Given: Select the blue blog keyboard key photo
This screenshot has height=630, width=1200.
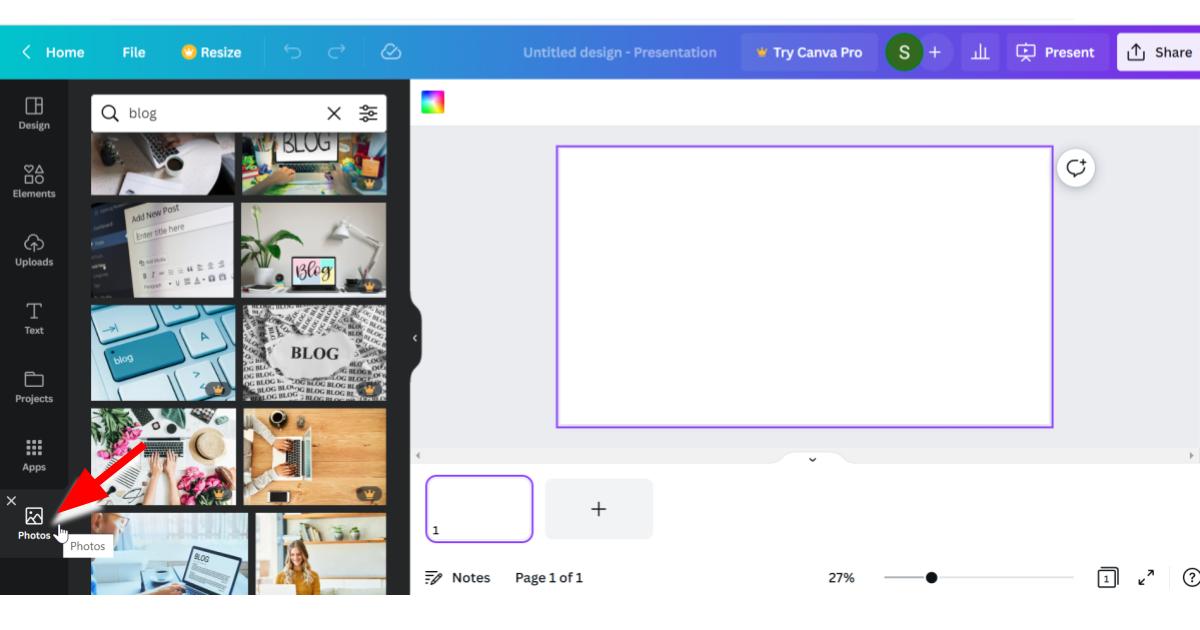Looking at the screenshot, I should pyautogui.click(x=163, y=353).
